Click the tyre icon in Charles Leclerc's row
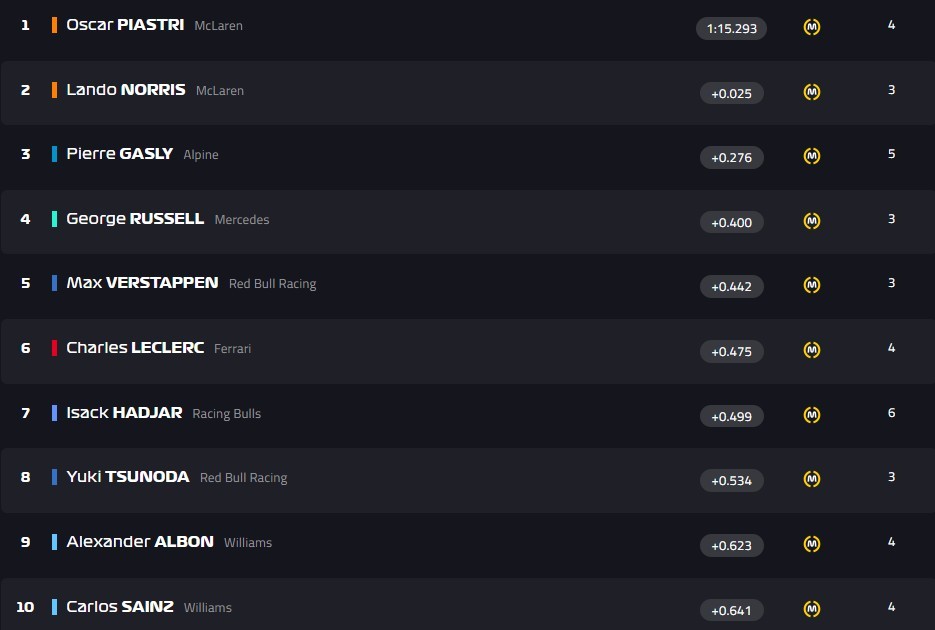 click(x=812, y=350)
